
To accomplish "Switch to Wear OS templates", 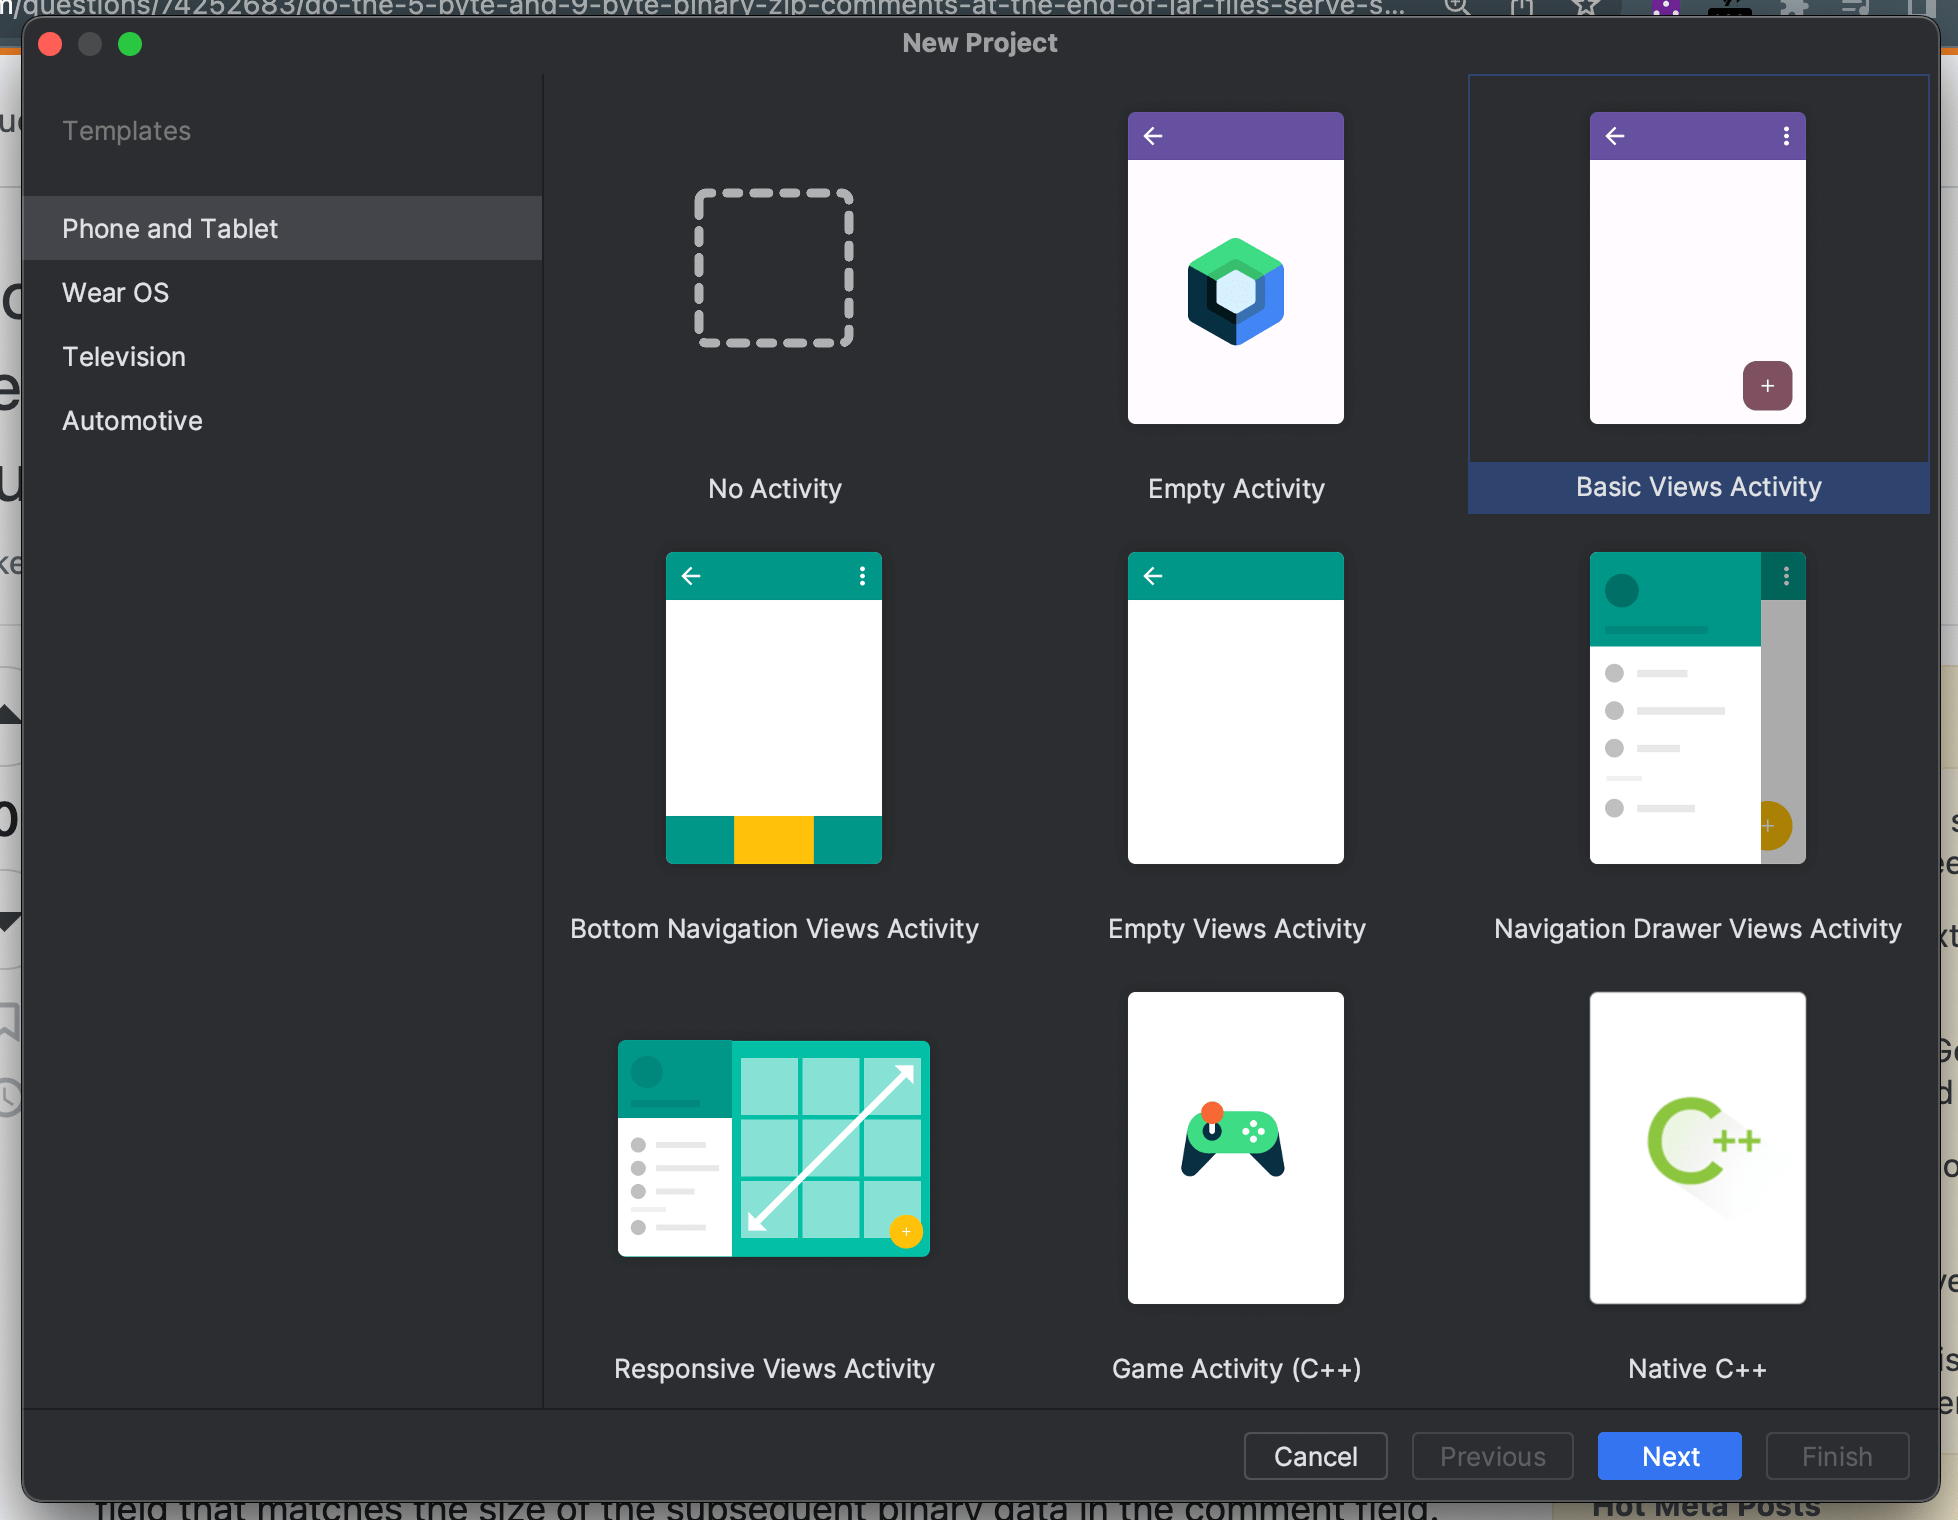I will click(116, 293).
